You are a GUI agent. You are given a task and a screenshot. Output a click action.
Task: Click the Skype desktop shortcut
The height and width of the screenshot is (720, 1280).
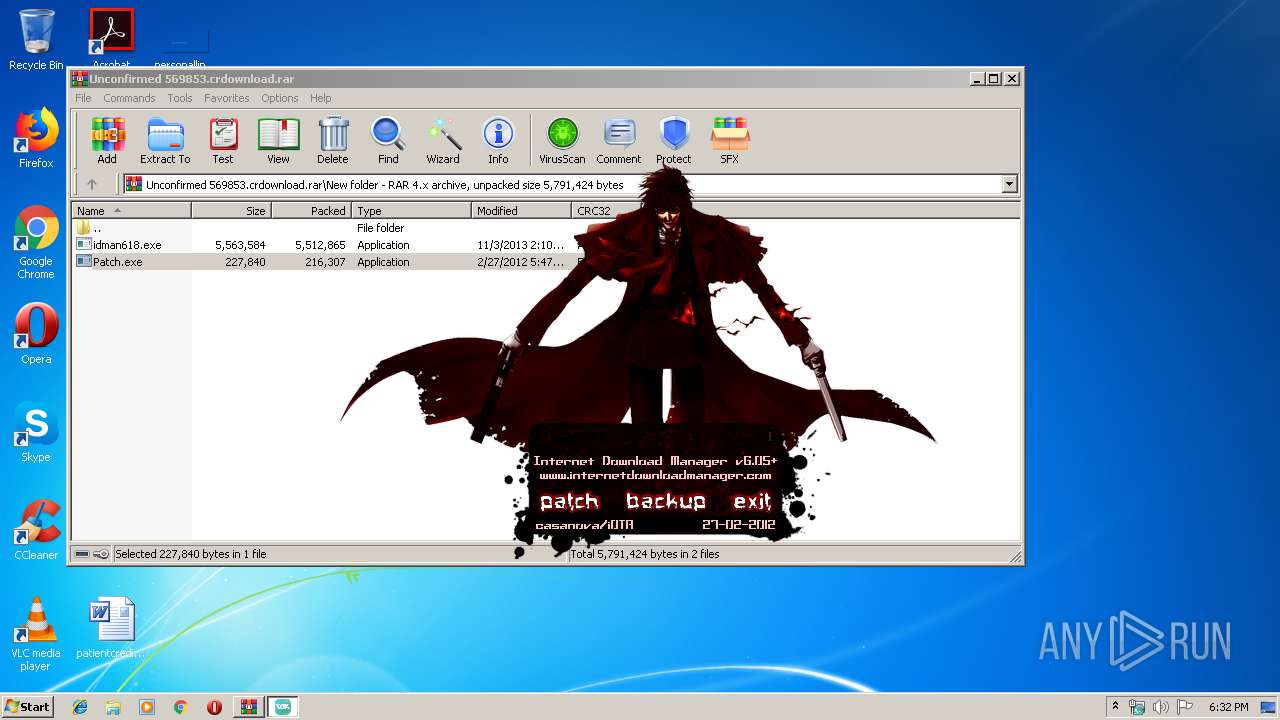click(x=36, y=432)
